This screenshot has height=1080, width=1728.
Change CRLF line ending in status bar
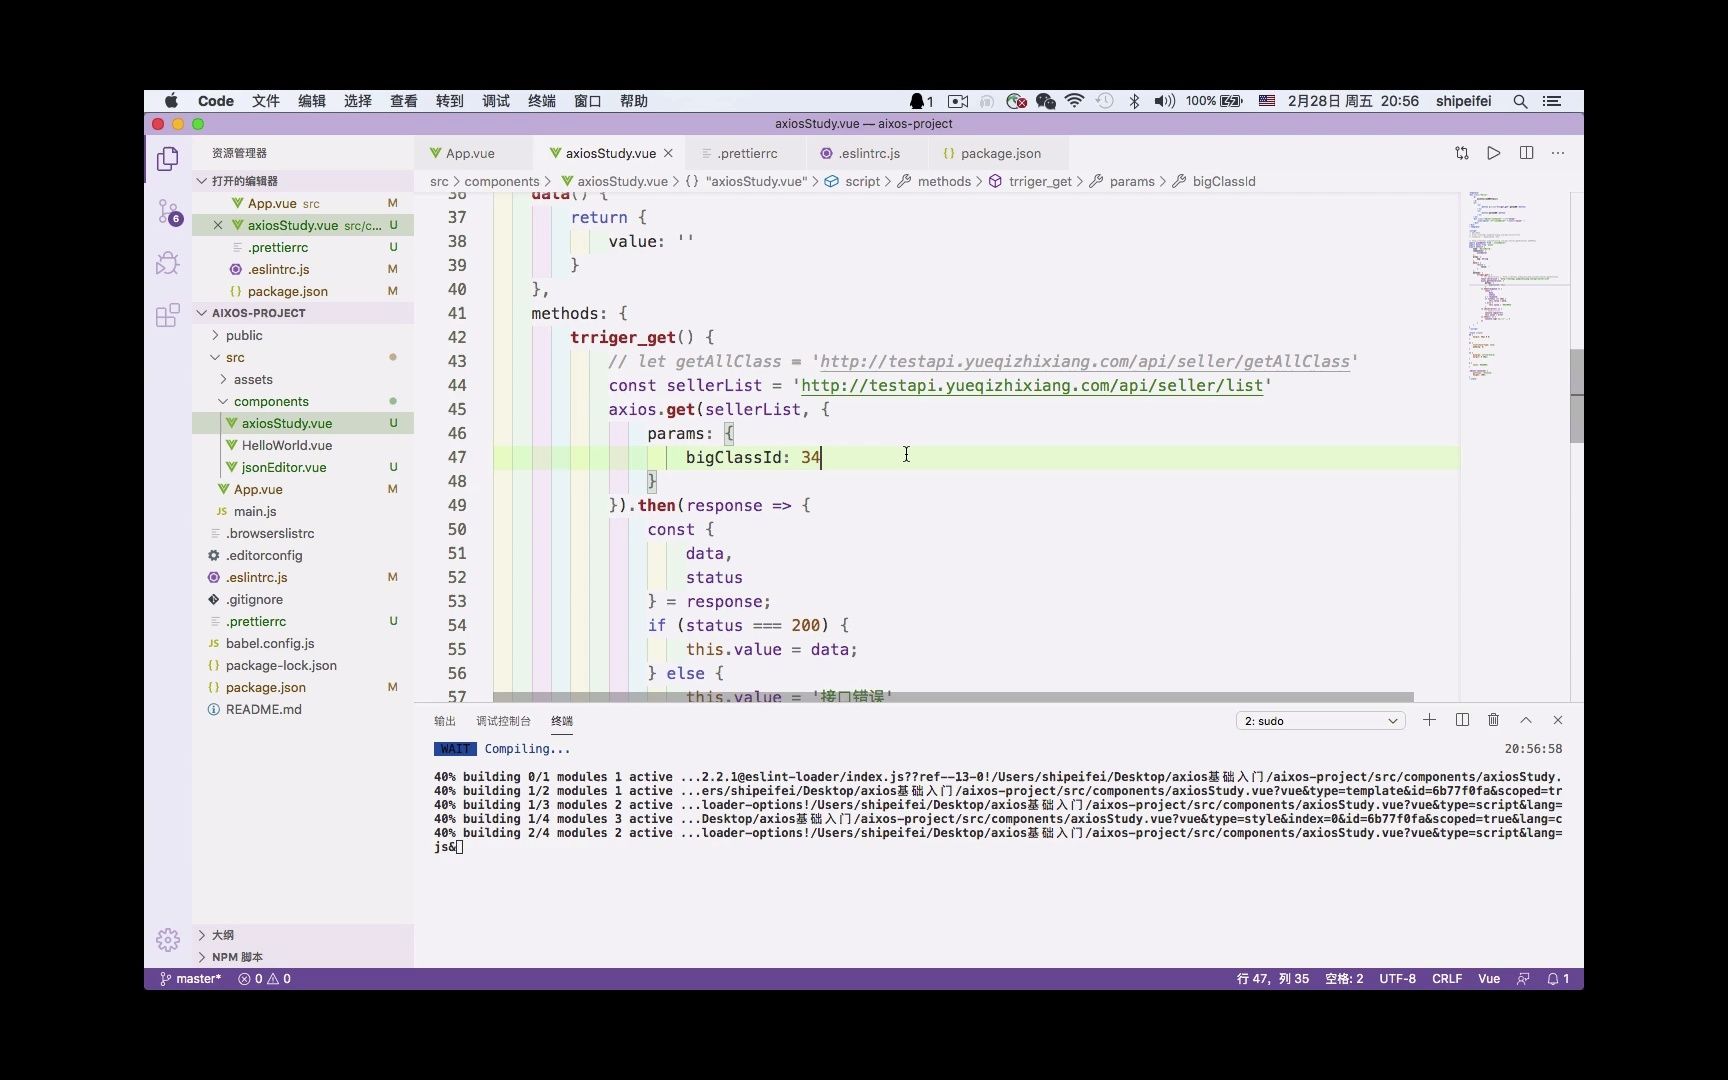1447,979
